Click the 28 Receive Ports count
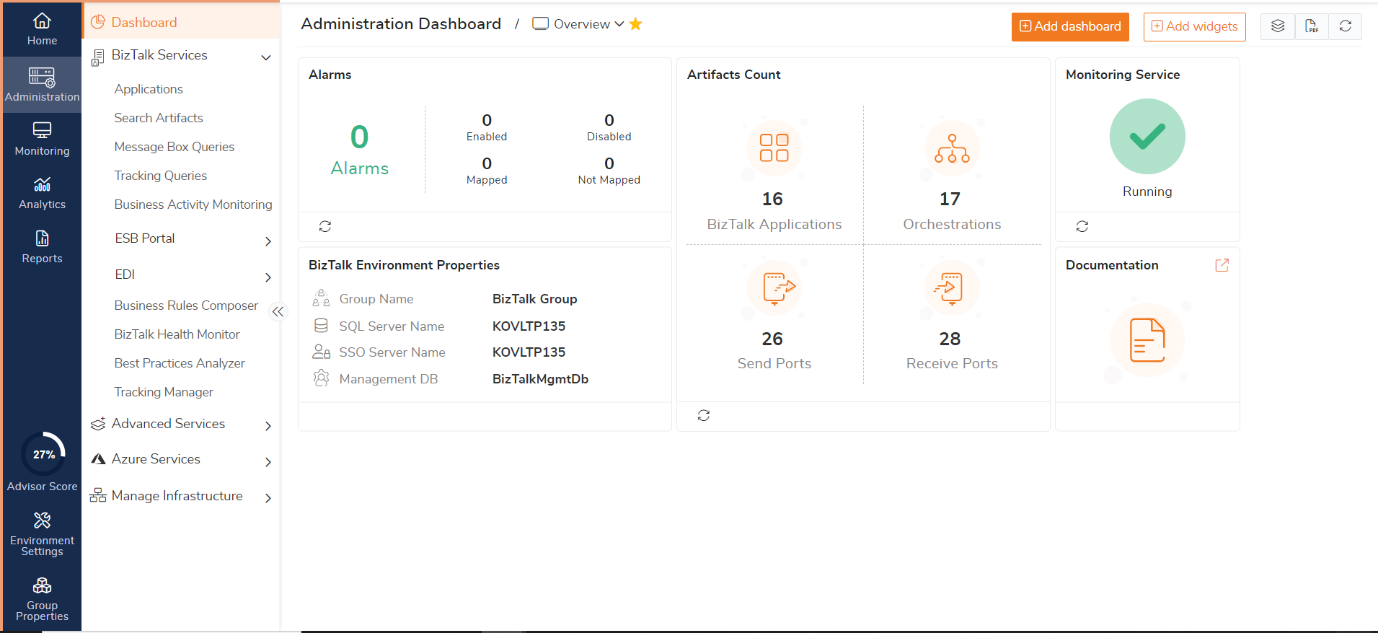Viewport: 1378px width, 633px height. [950, 339]
